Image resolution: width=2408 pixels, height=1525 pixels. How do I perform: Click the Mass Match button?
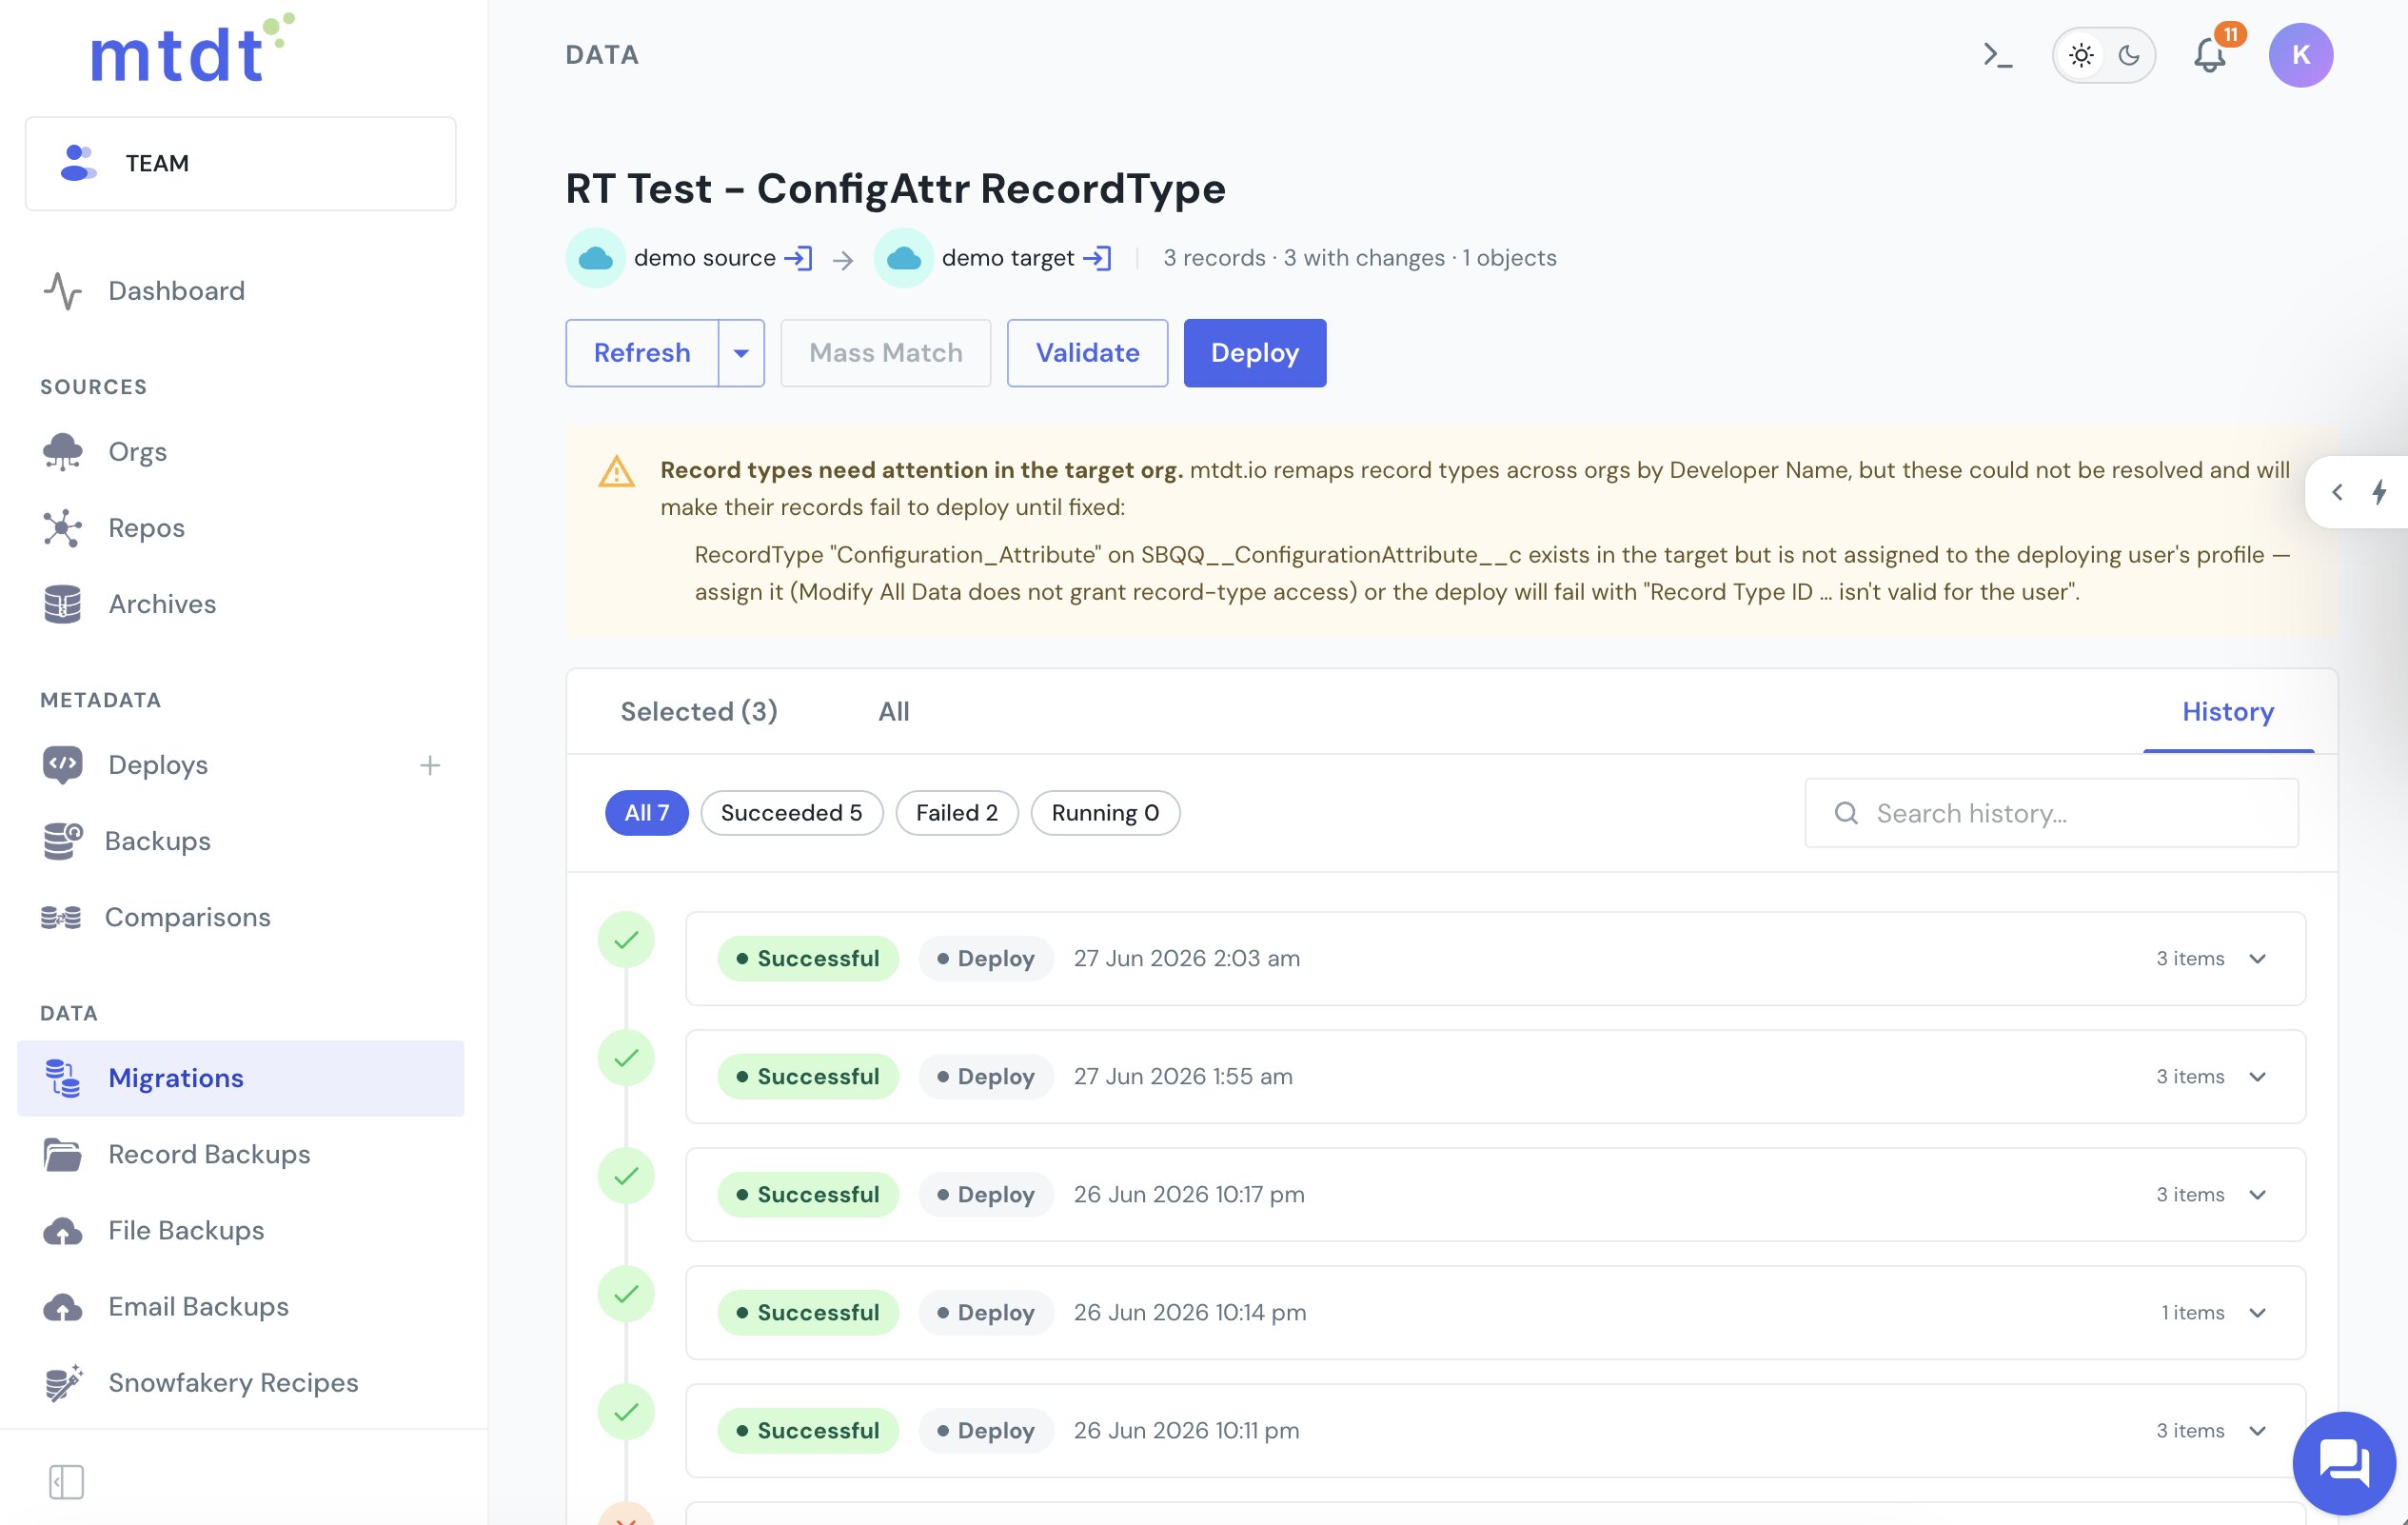pyautogui.click(x=886, y=353)
